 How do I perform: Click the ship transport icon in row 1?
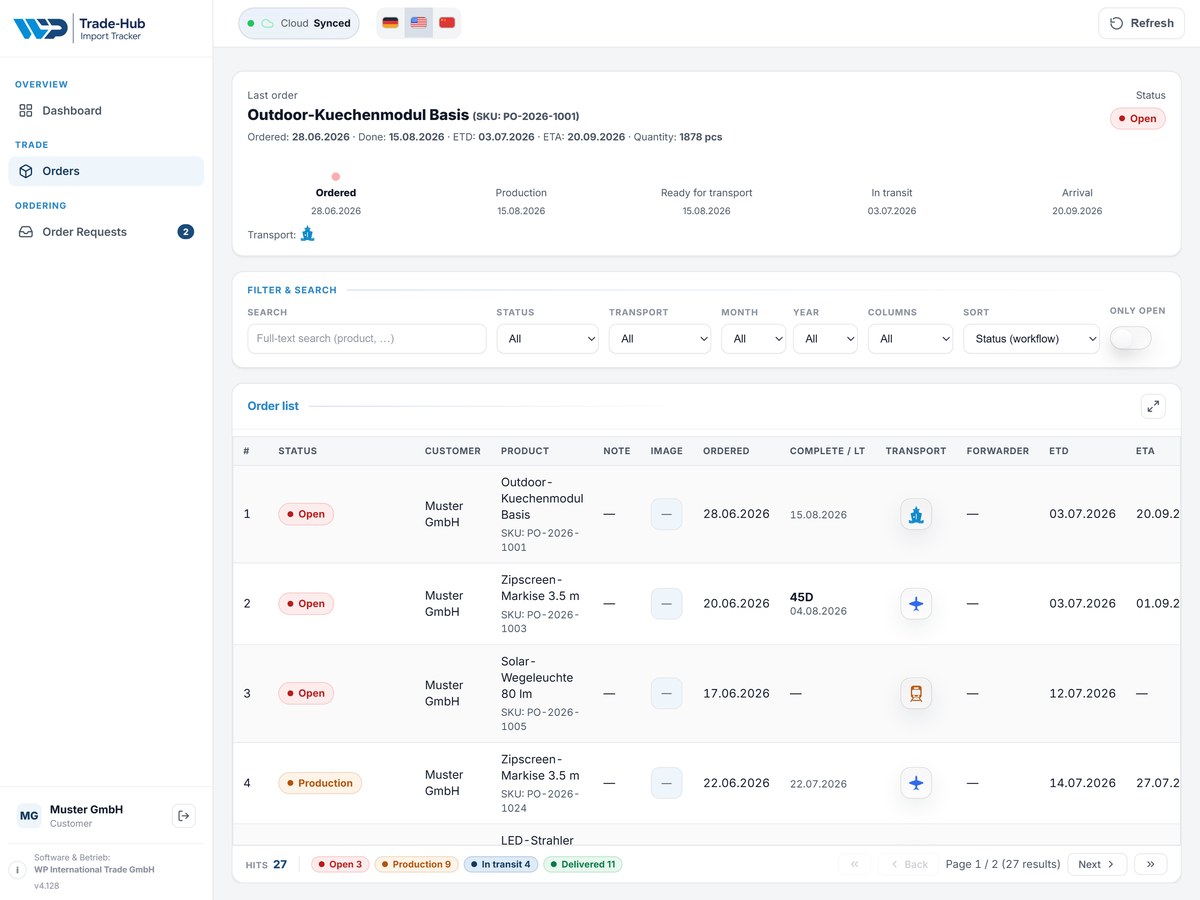tap(916, 514)
